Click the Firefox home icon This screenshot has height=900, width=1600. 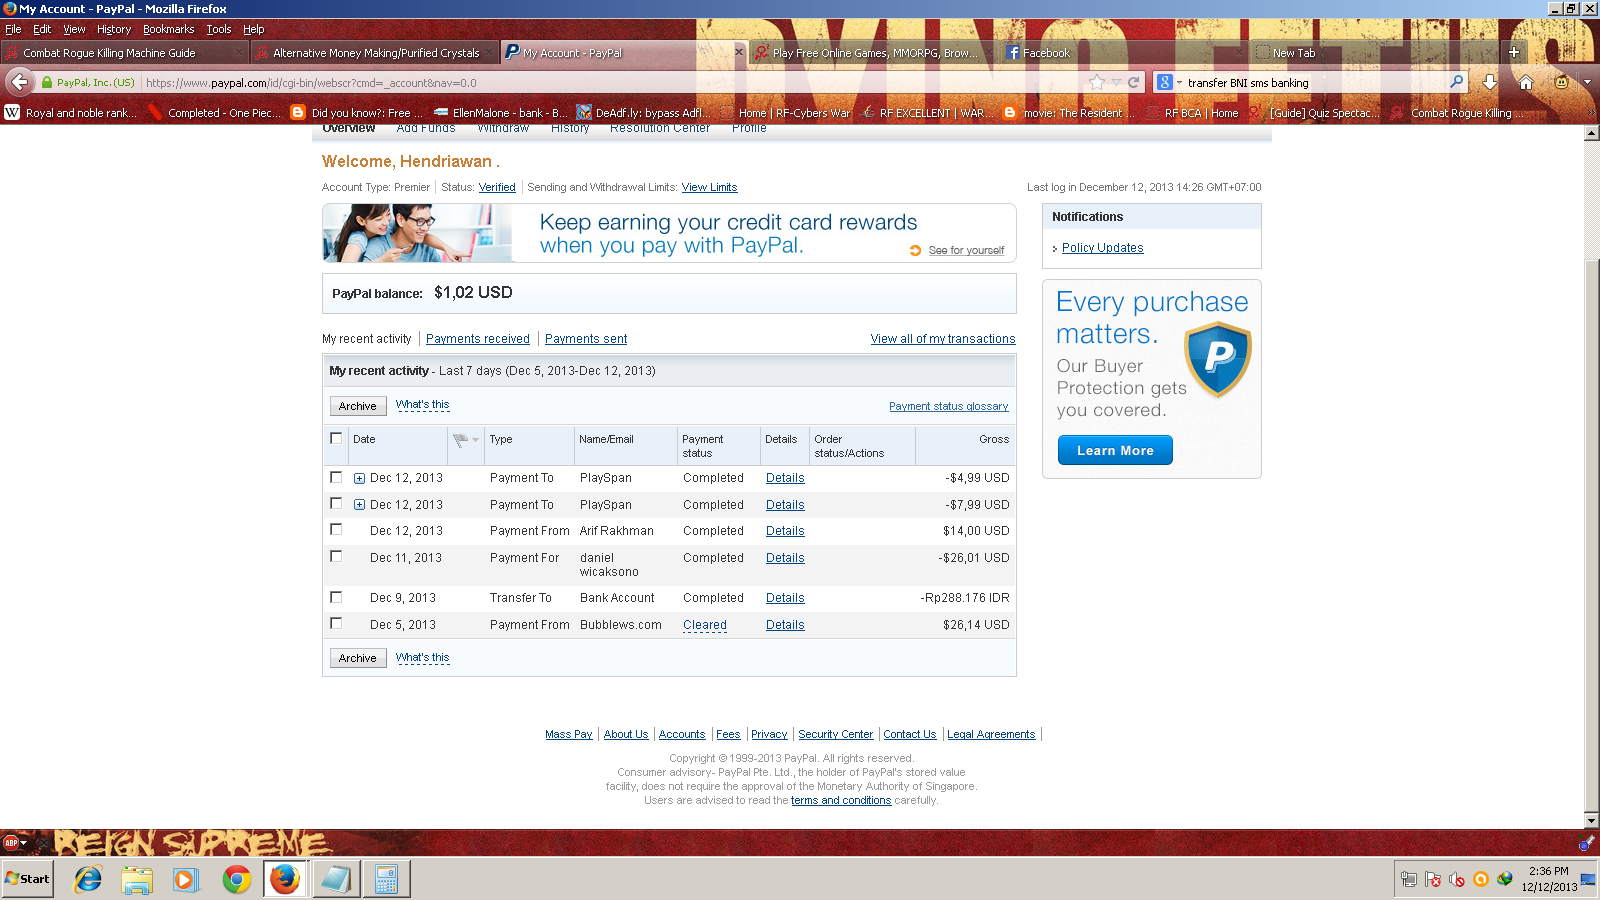click(1525, 82)
